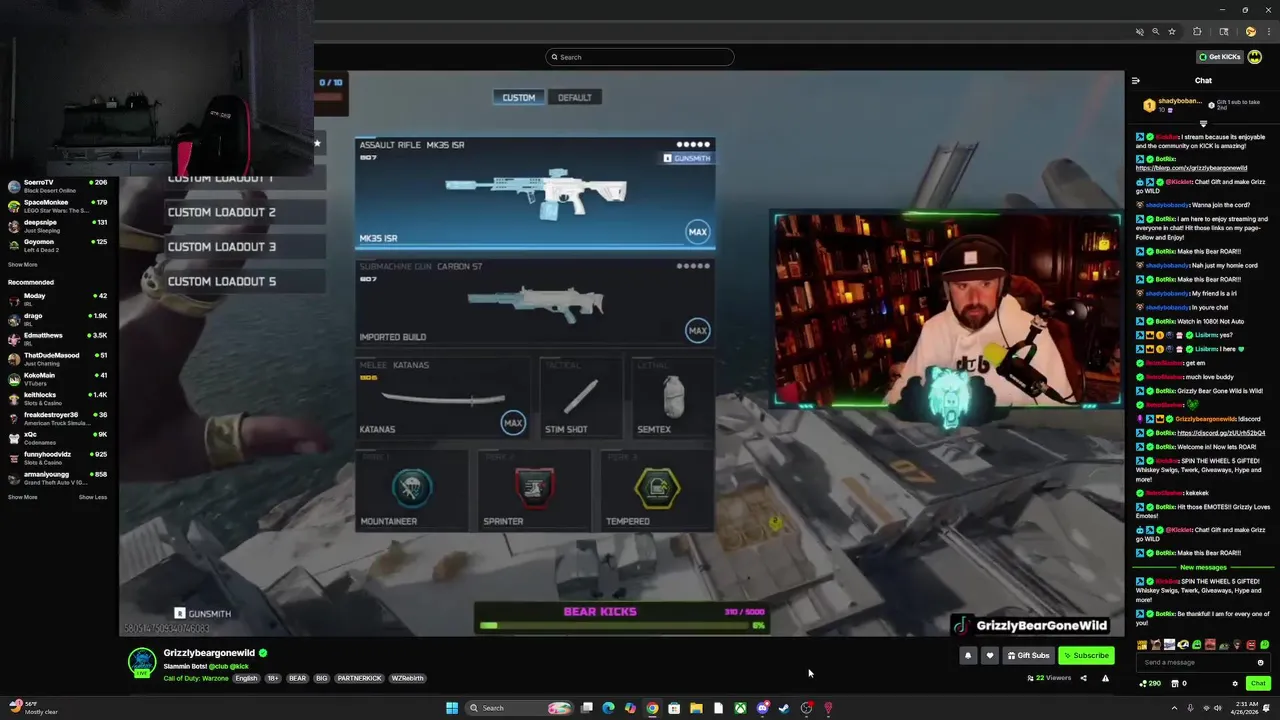Select Custom Loadout 5 in video
This screenshot has width=1280, height=720.
click(245, 281)
